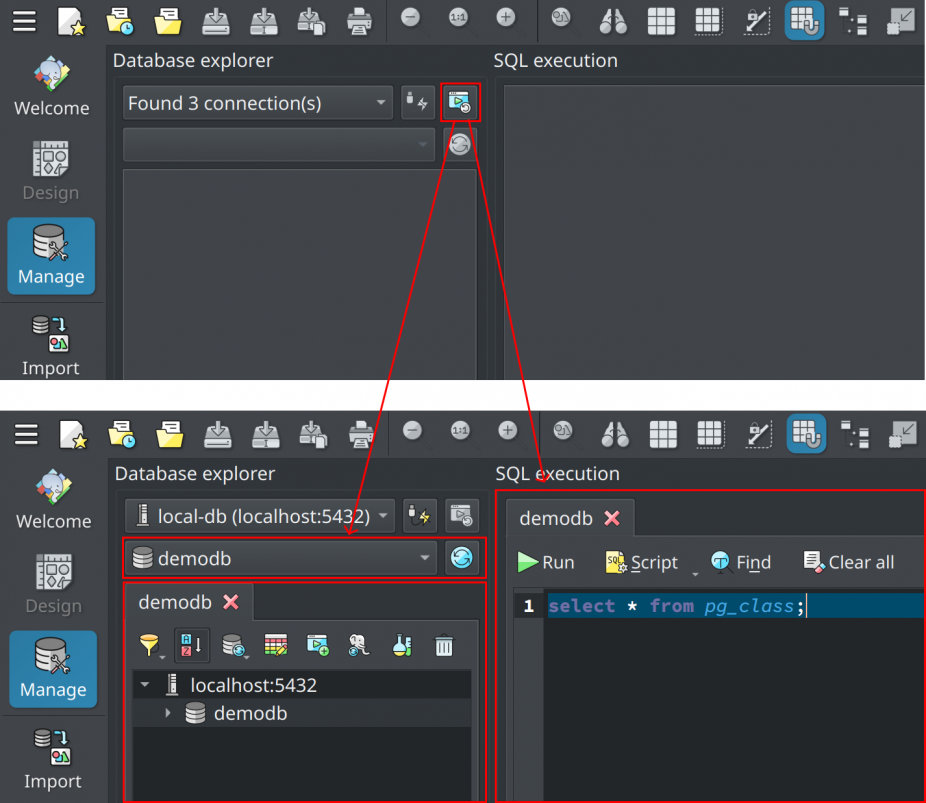The width and height of the screenshot is (926, 803).
Task: Click the SQL execution icon outlined in red
Action: (460, 103)
